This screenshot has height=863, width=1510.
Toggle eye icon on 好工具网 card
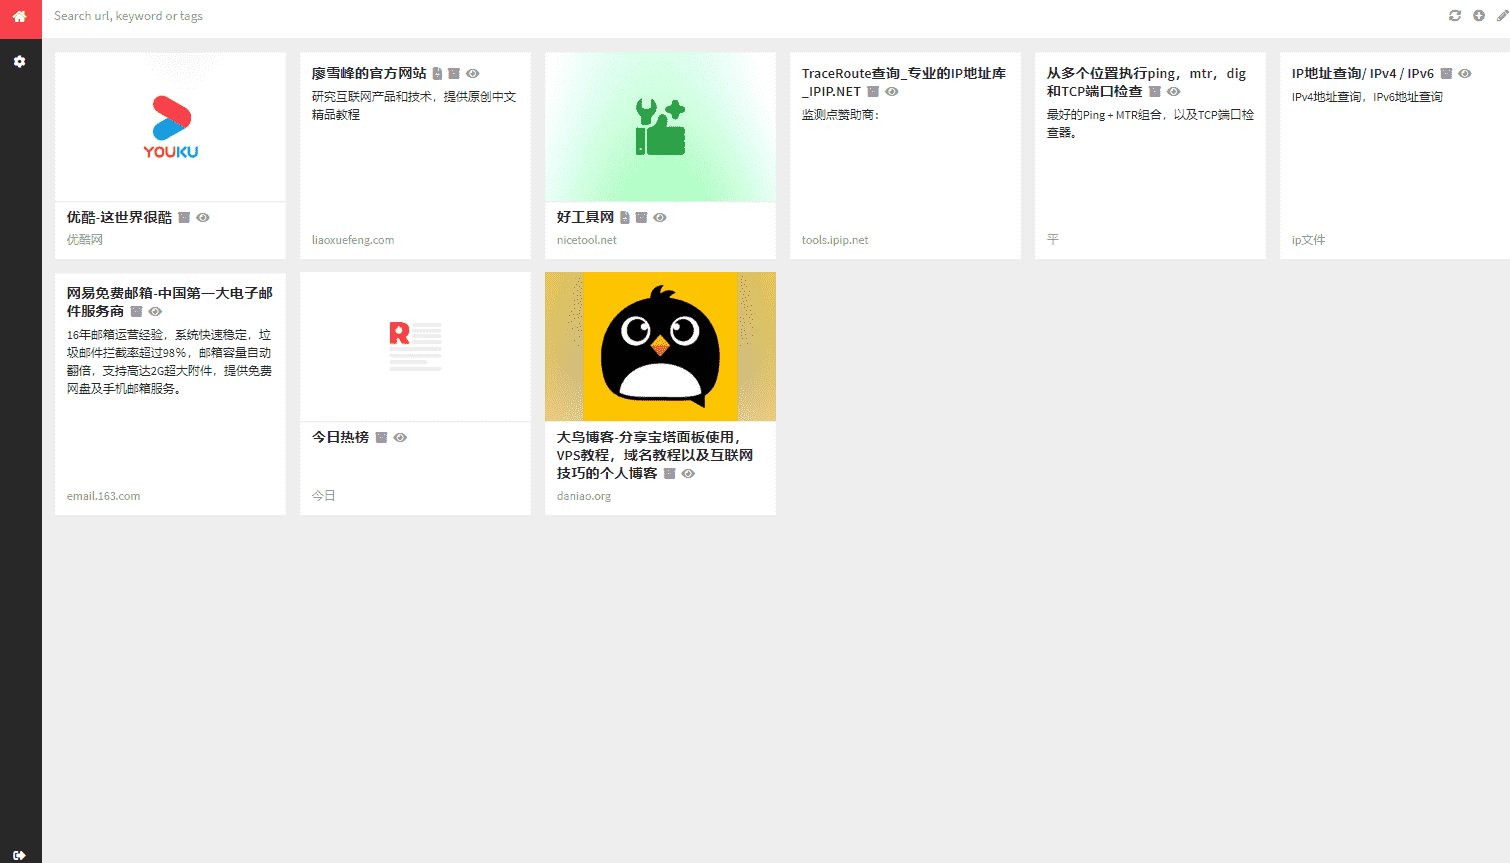click(x=660, y=217)
